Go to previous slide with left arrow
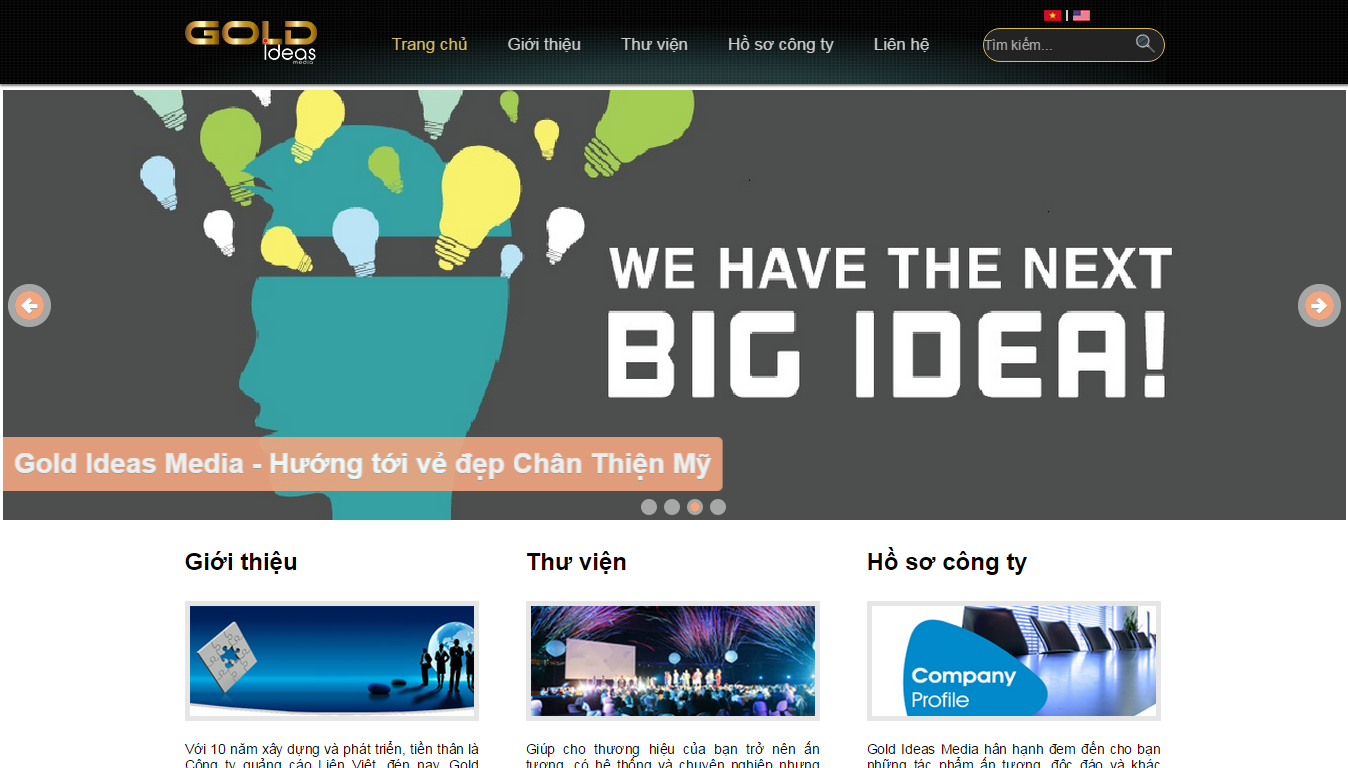Screen dimensions: 1348x768 click(x=29, y=305)
